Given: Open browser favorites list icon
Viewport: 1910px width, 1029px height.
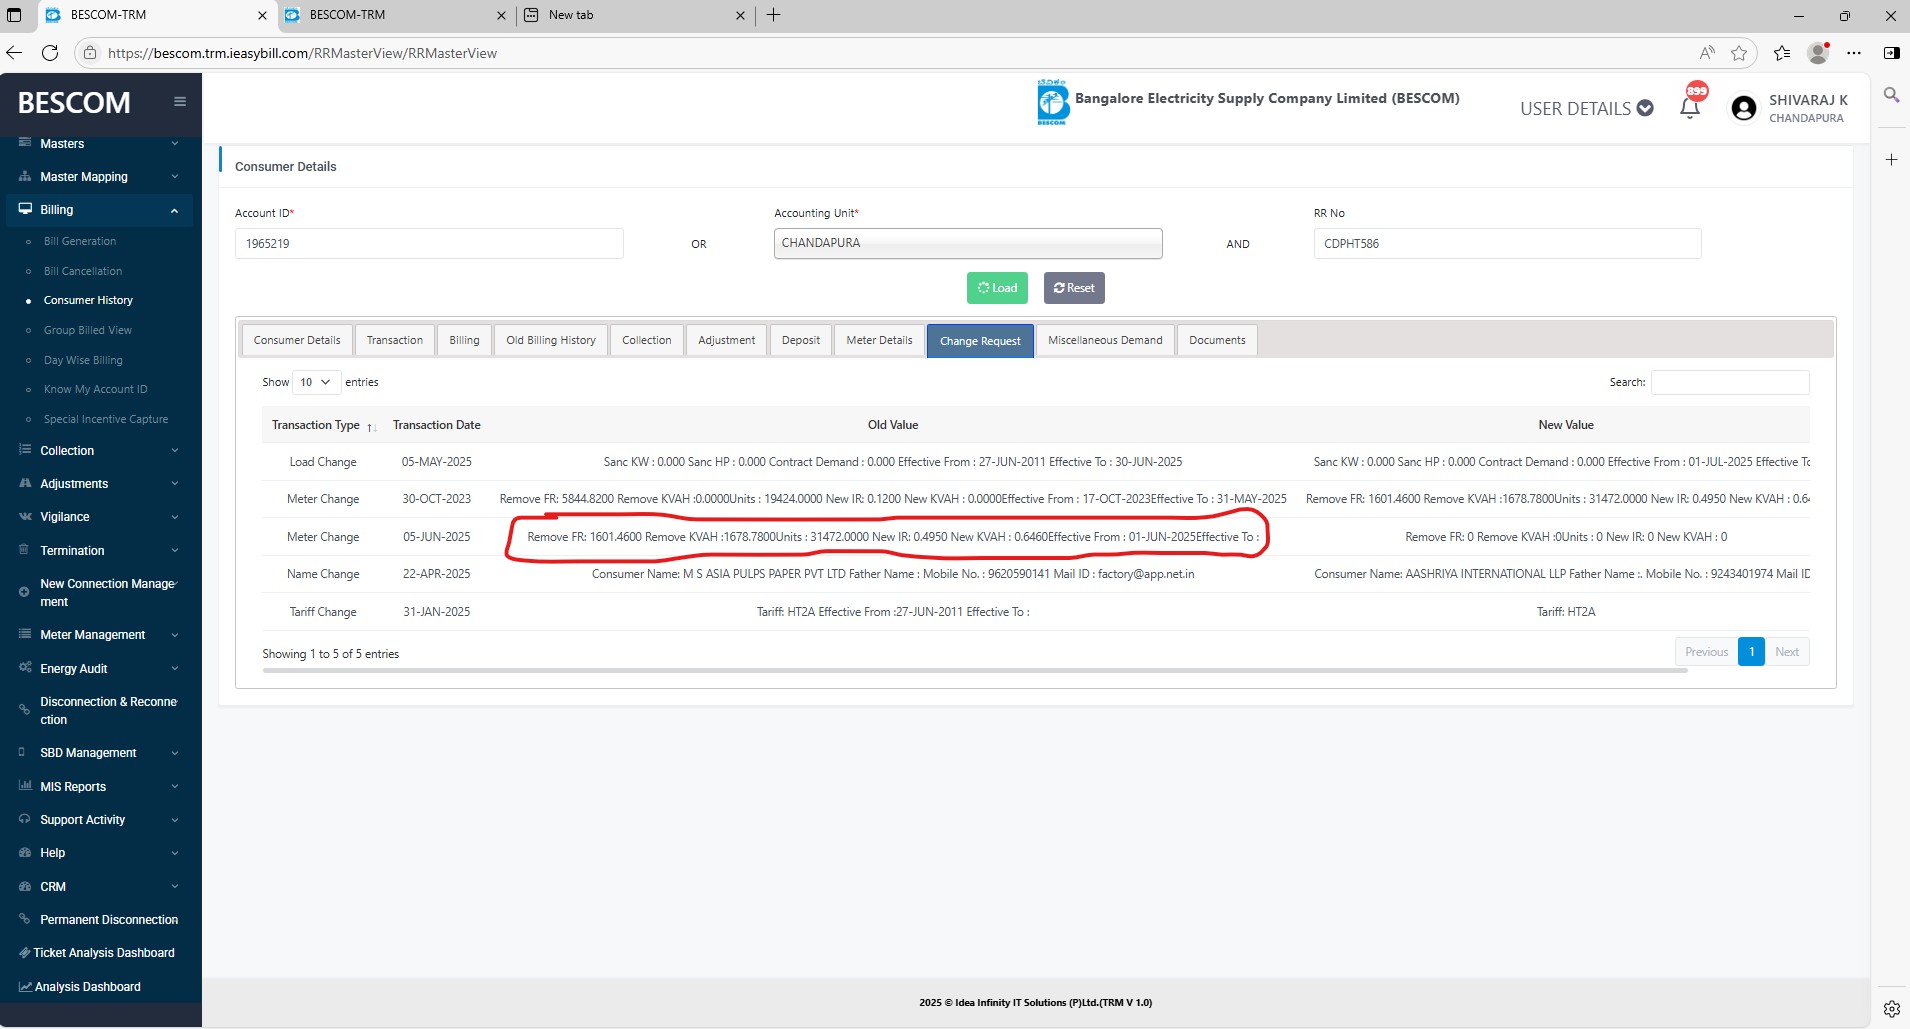Looking at the screenshot, I should [1782, 53].
